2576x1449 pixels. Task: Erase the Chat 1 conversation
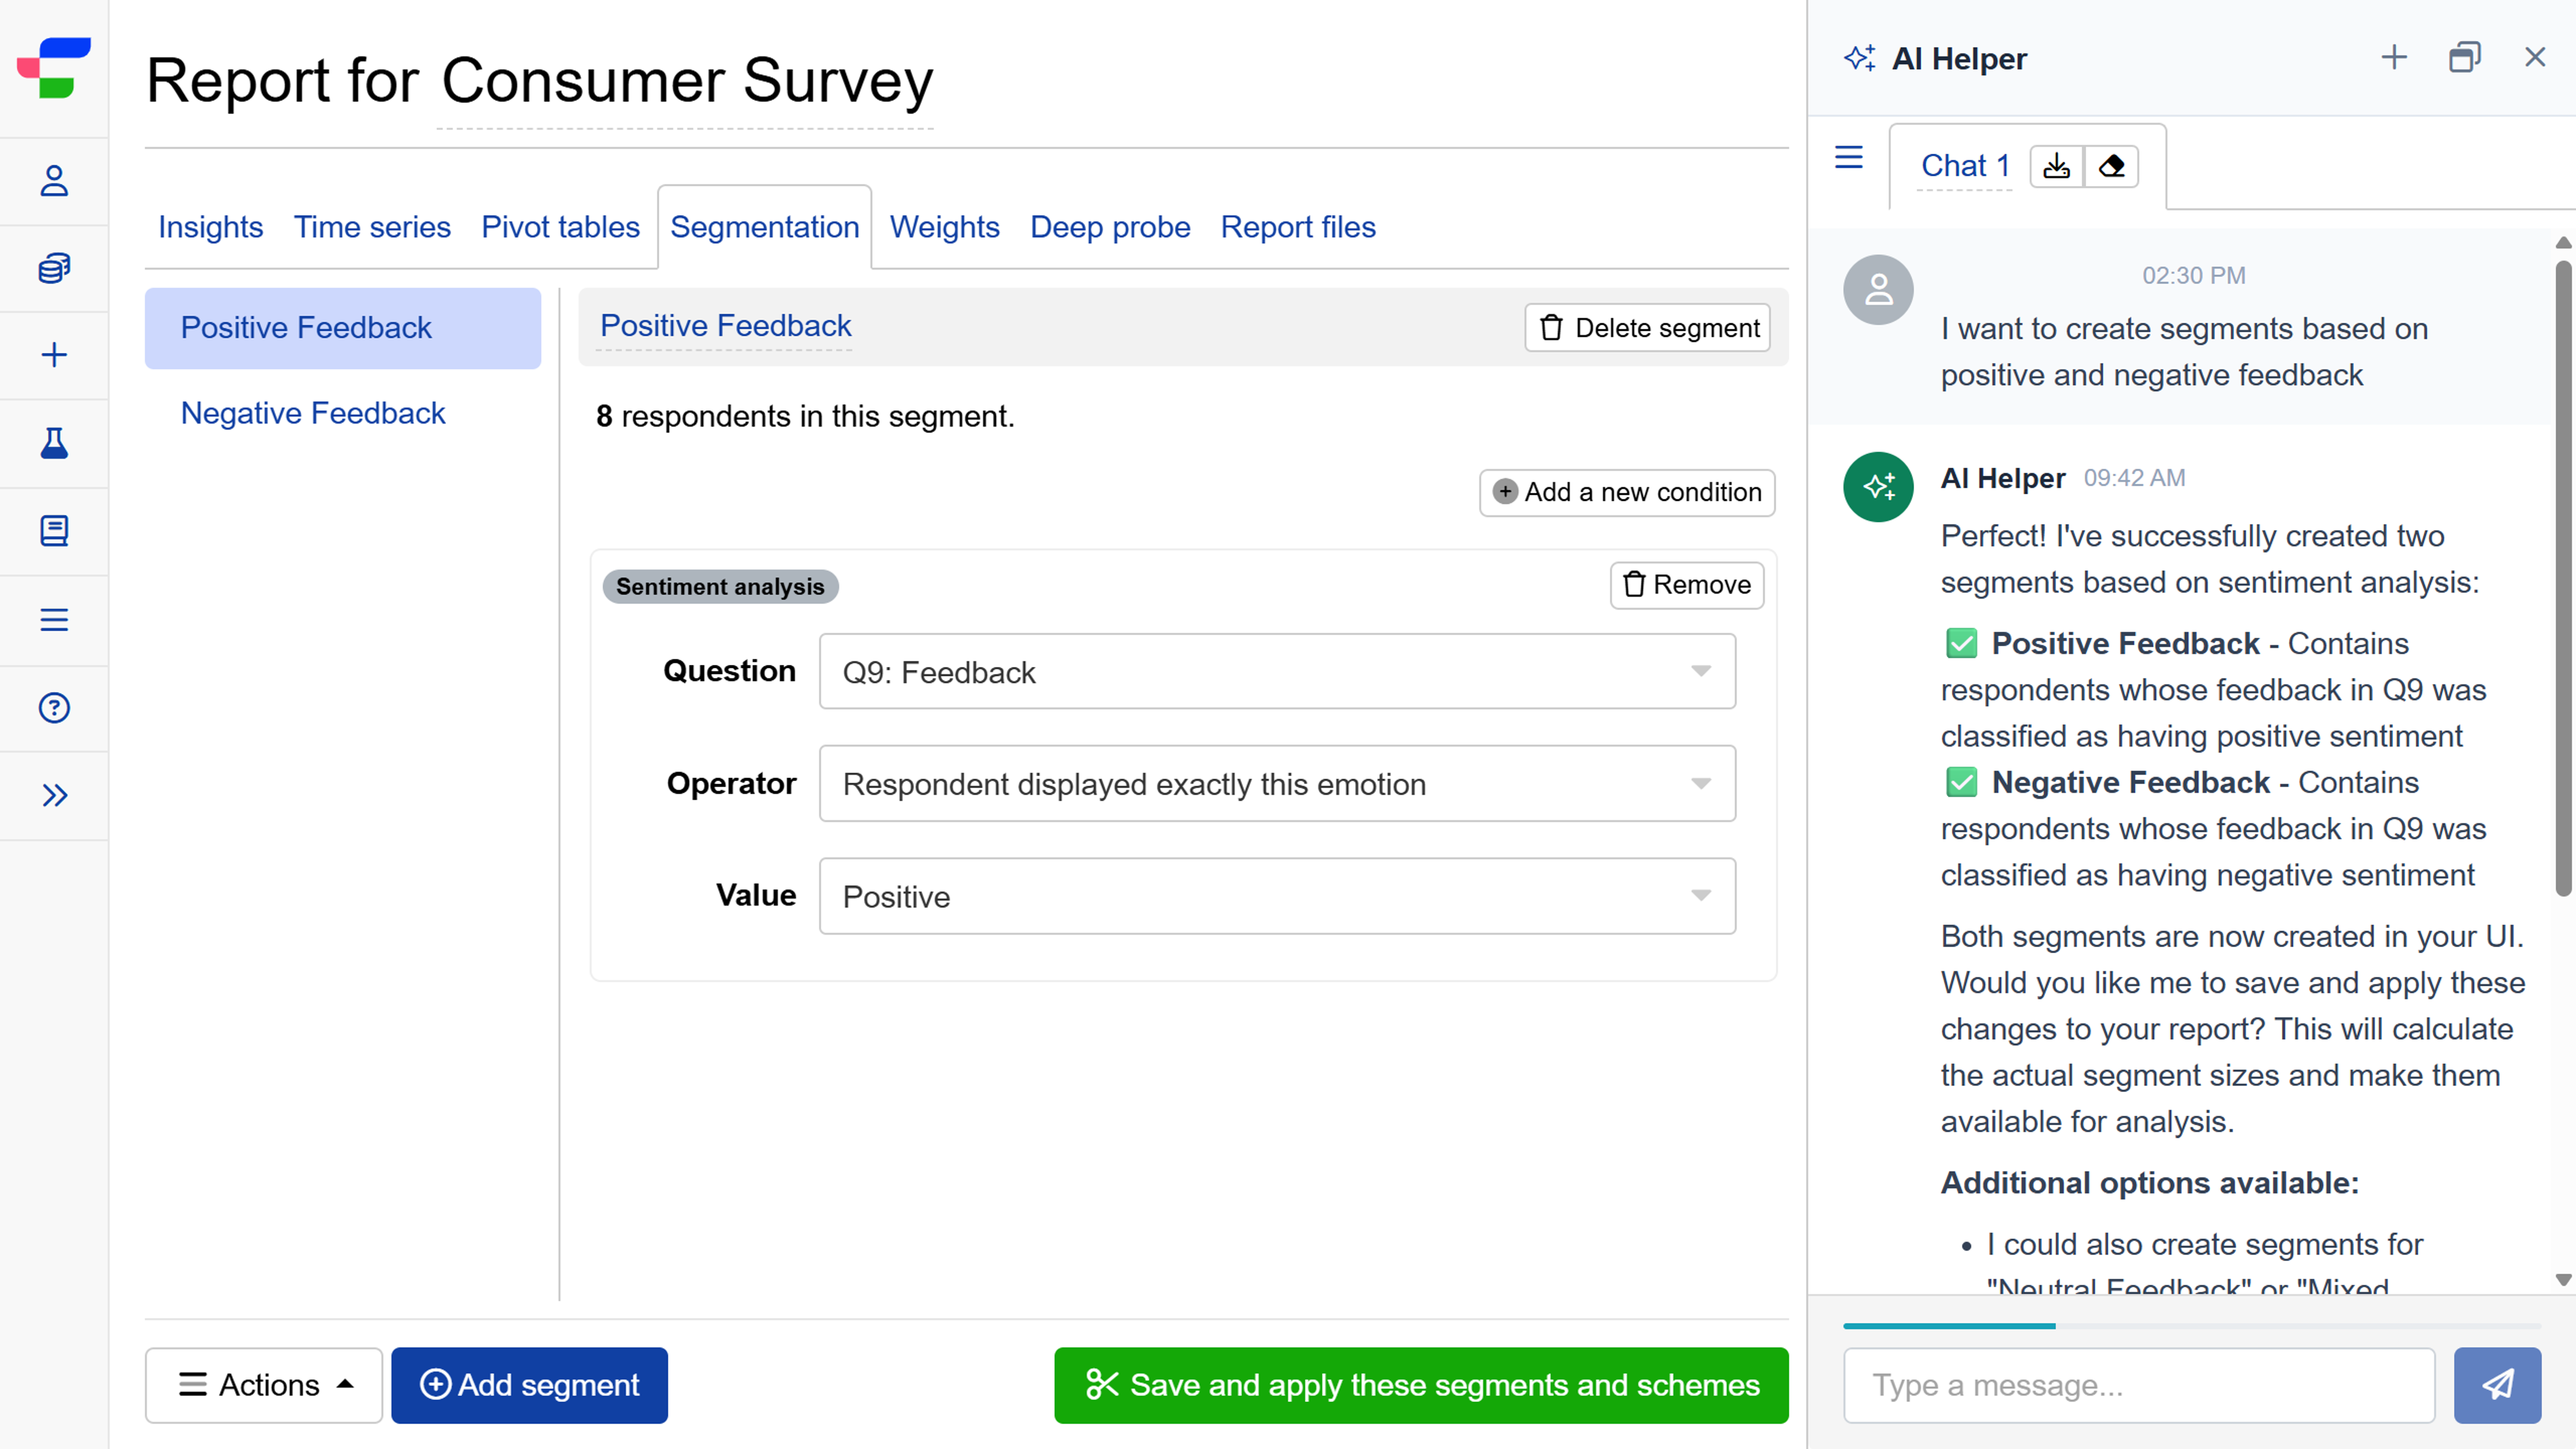[2113, 166]
